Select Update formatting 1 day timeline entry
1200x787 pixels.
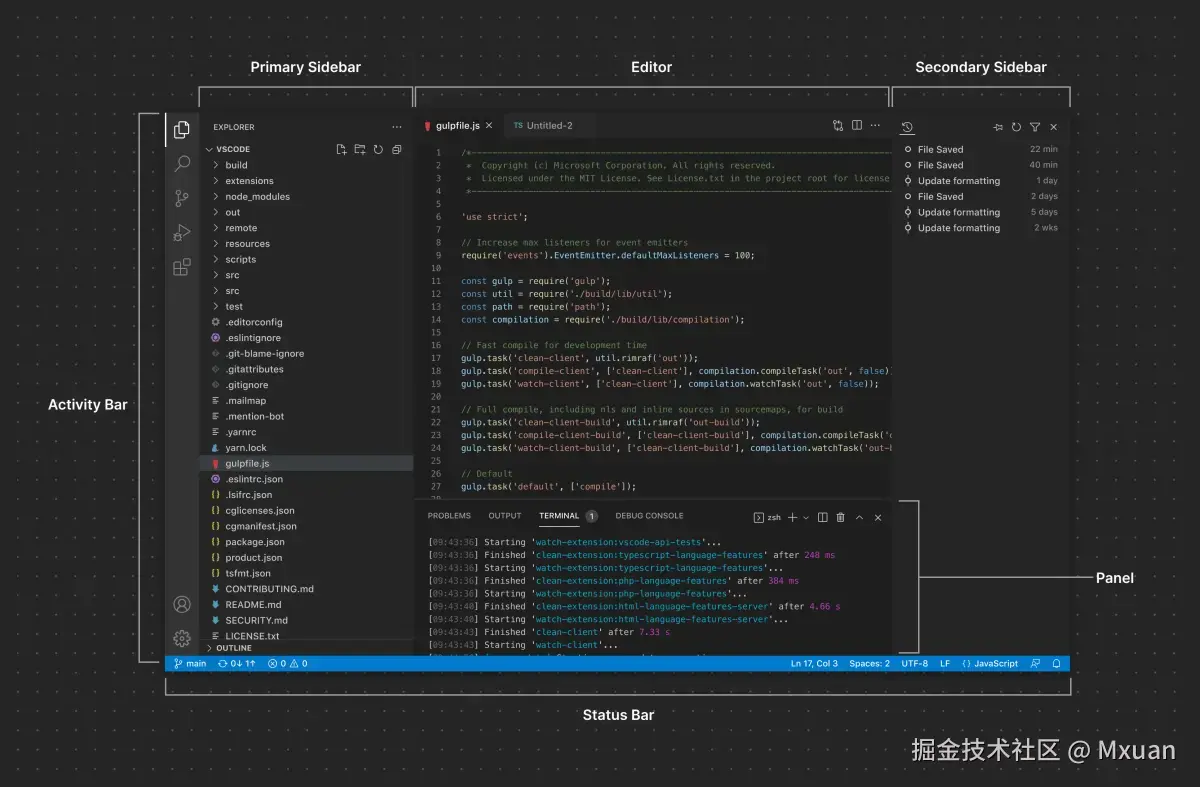click(980, 181)
